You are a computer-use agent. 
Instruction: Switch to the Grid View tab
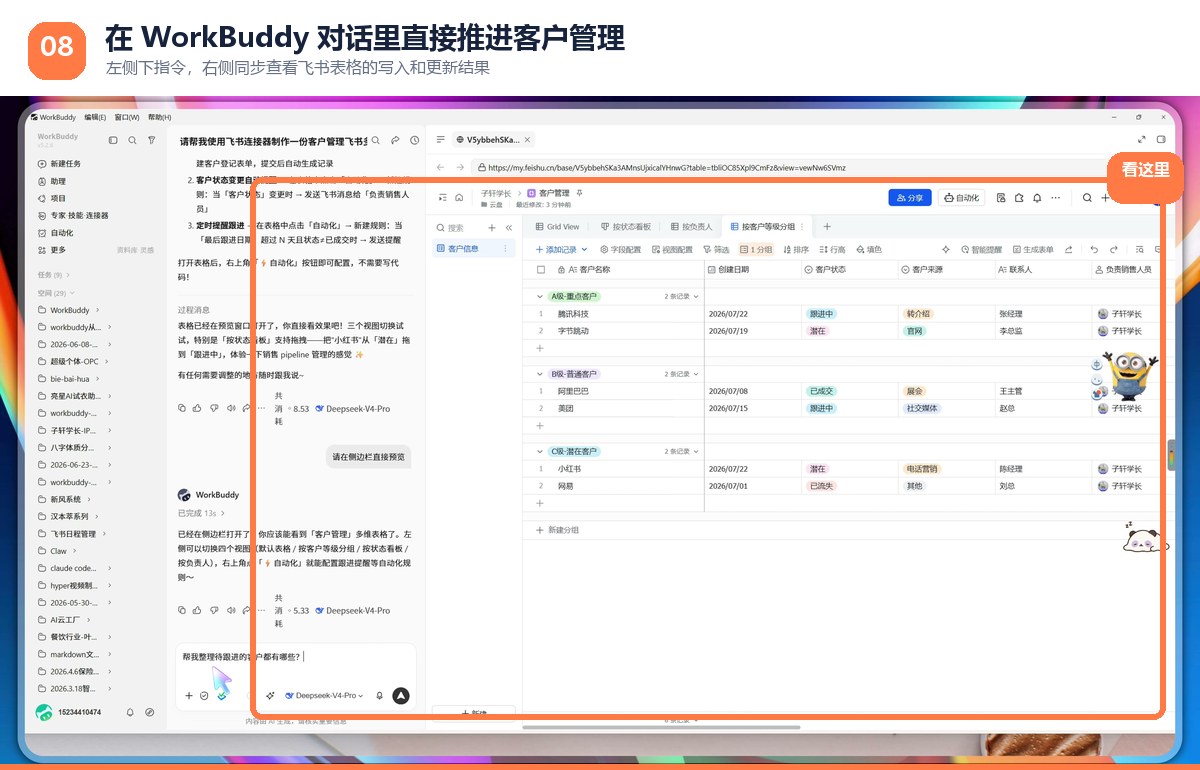point(557,227)
